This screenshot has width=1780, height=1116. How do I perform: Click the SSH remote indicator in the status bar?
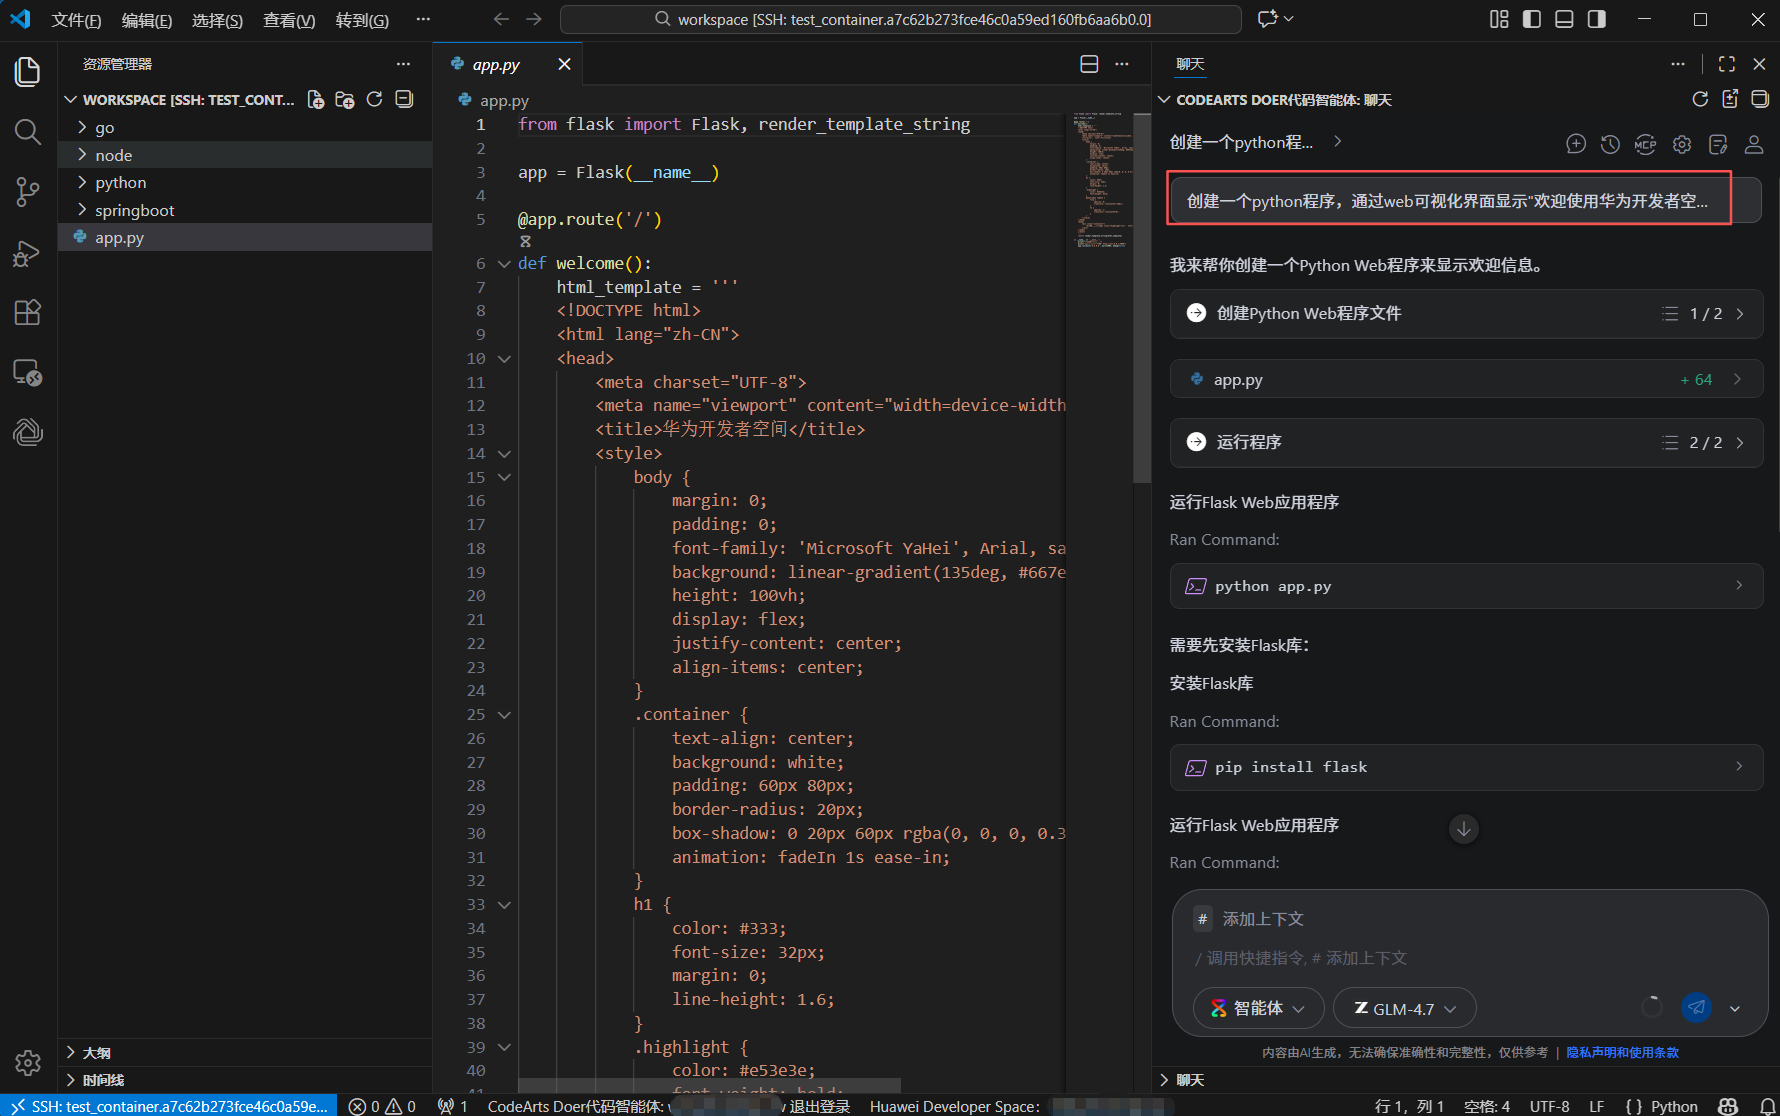coord(169,1106)
